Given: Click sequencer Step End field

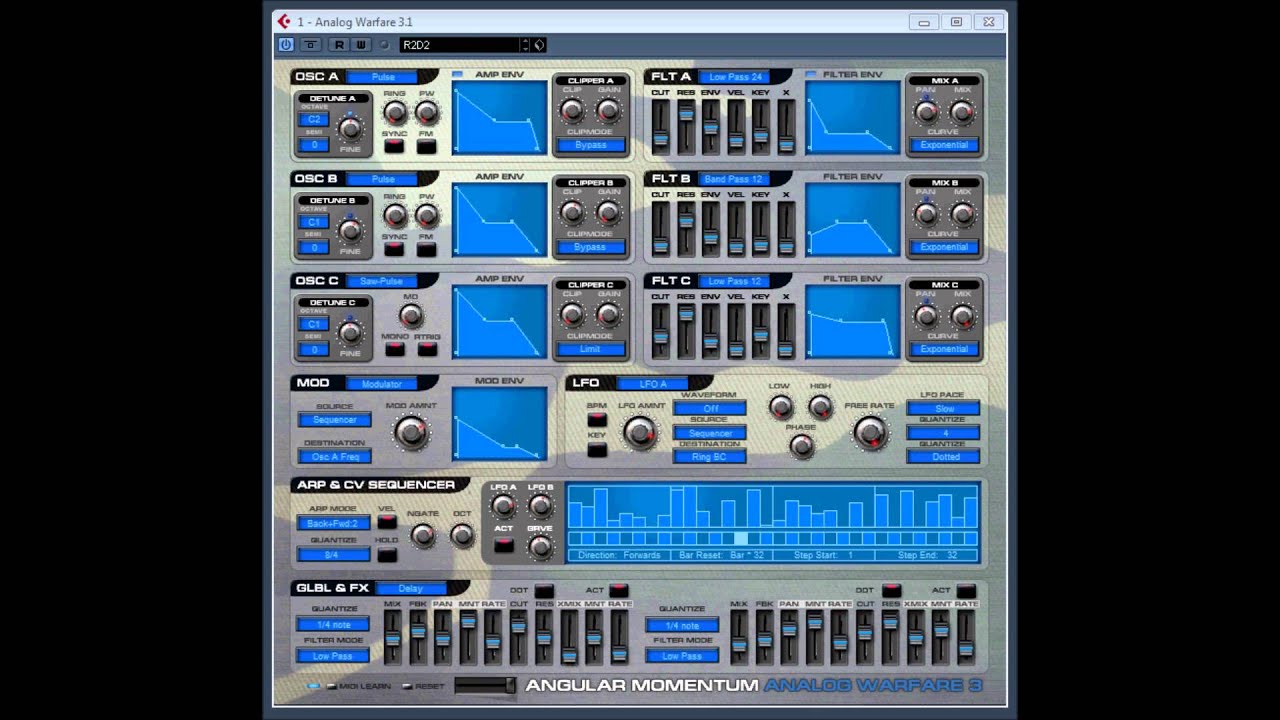Looking at the screenshot, I should coord(926,555).
